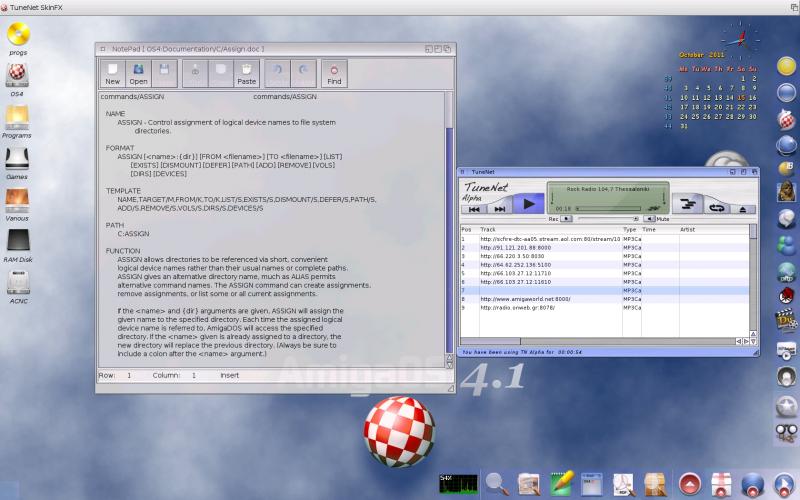Skip to next track in TuneNet
Viewport: 800px width, 500px height.
pos(500,209)
